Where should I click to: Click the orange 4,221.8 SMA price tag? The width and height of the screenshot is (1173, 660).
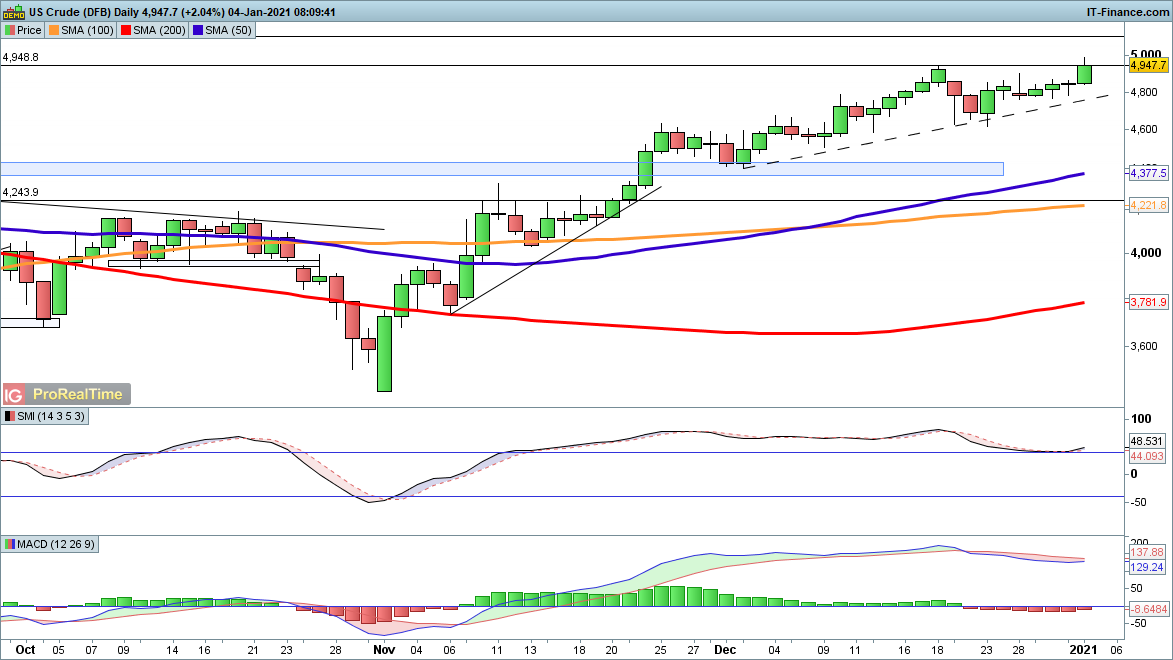[x=1148, y=206]
